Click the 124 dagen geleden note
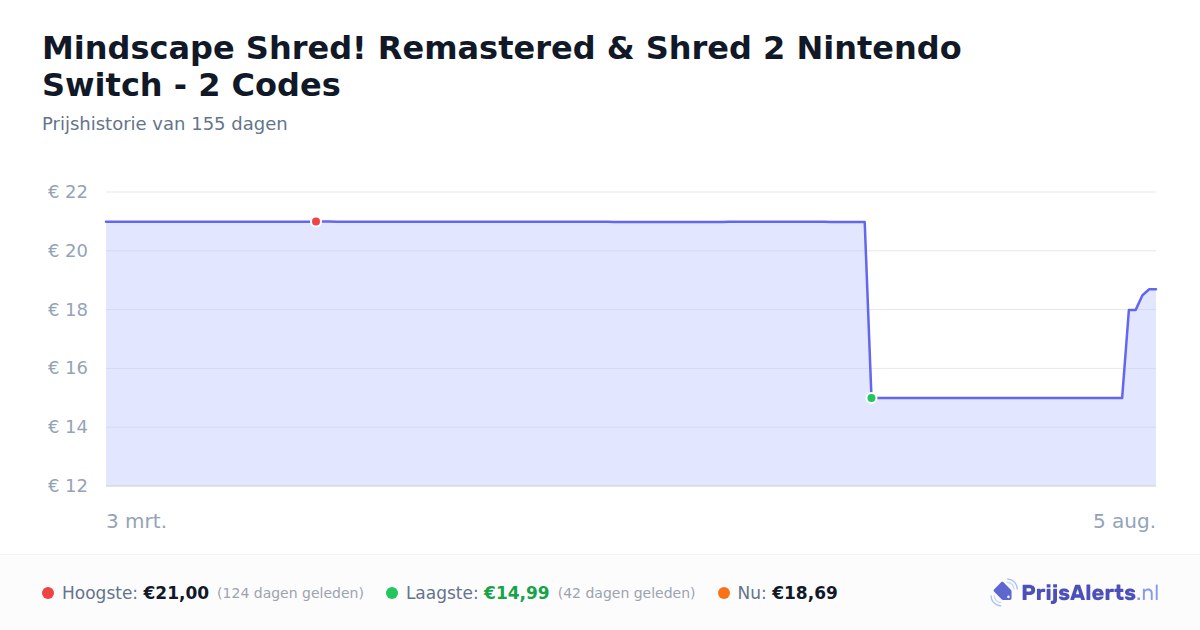 pos(290,593)
